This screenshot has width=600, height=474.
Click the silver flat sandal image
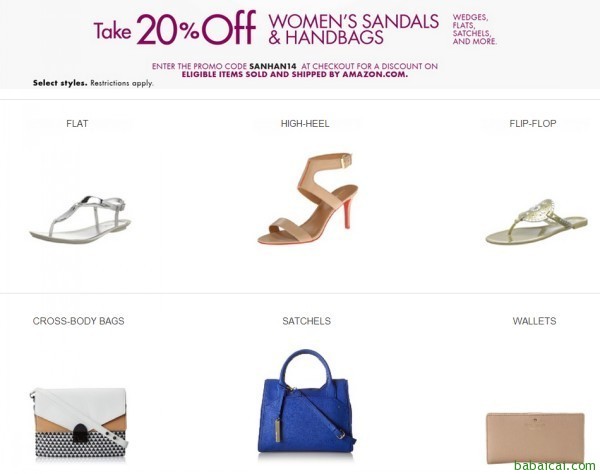tap(78, 220)
